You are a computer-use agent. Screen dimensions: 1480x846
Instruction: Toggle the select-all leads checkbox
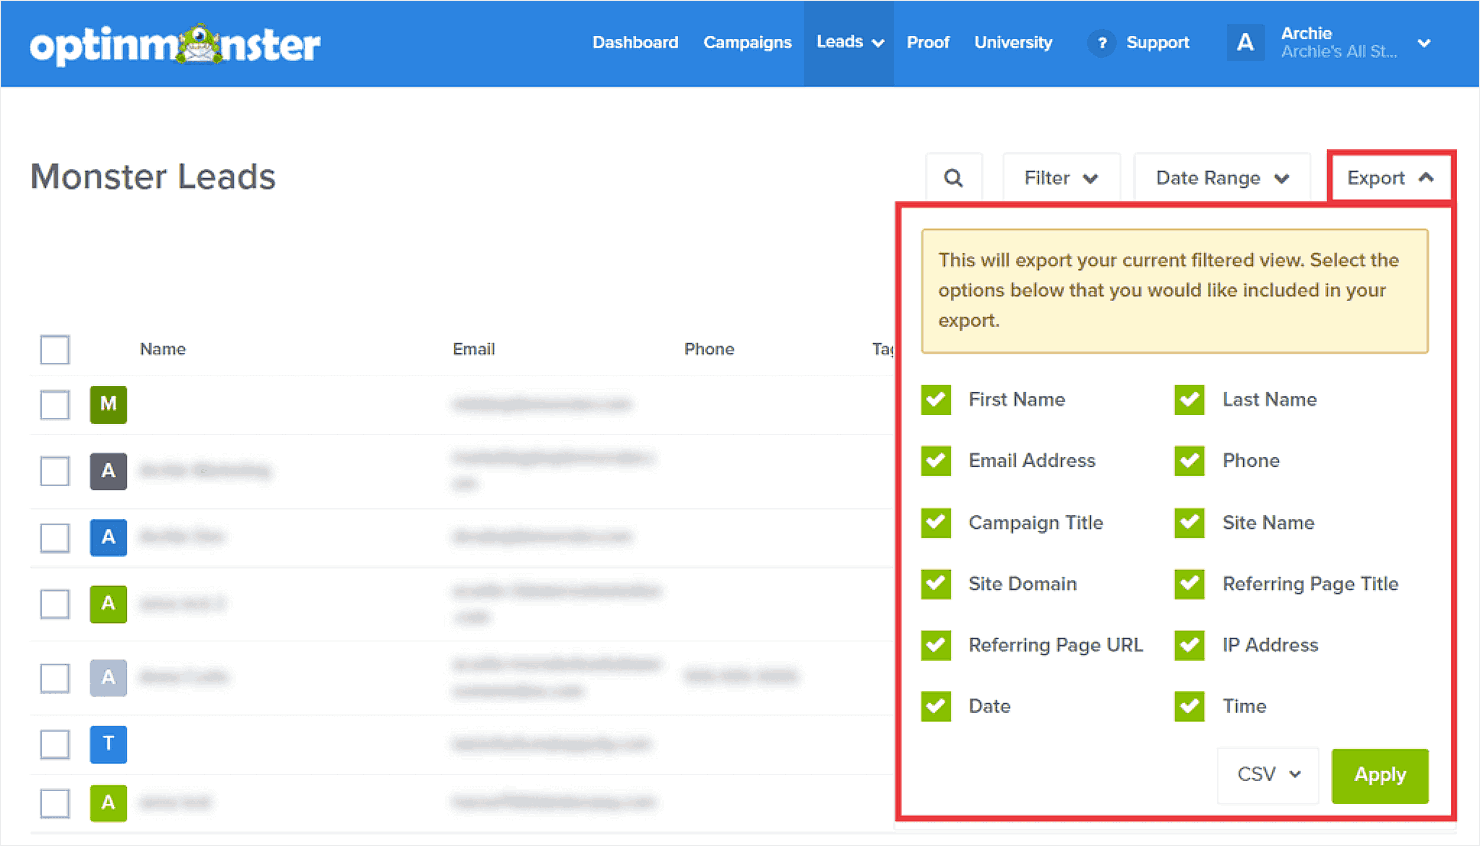click(54, 349)
